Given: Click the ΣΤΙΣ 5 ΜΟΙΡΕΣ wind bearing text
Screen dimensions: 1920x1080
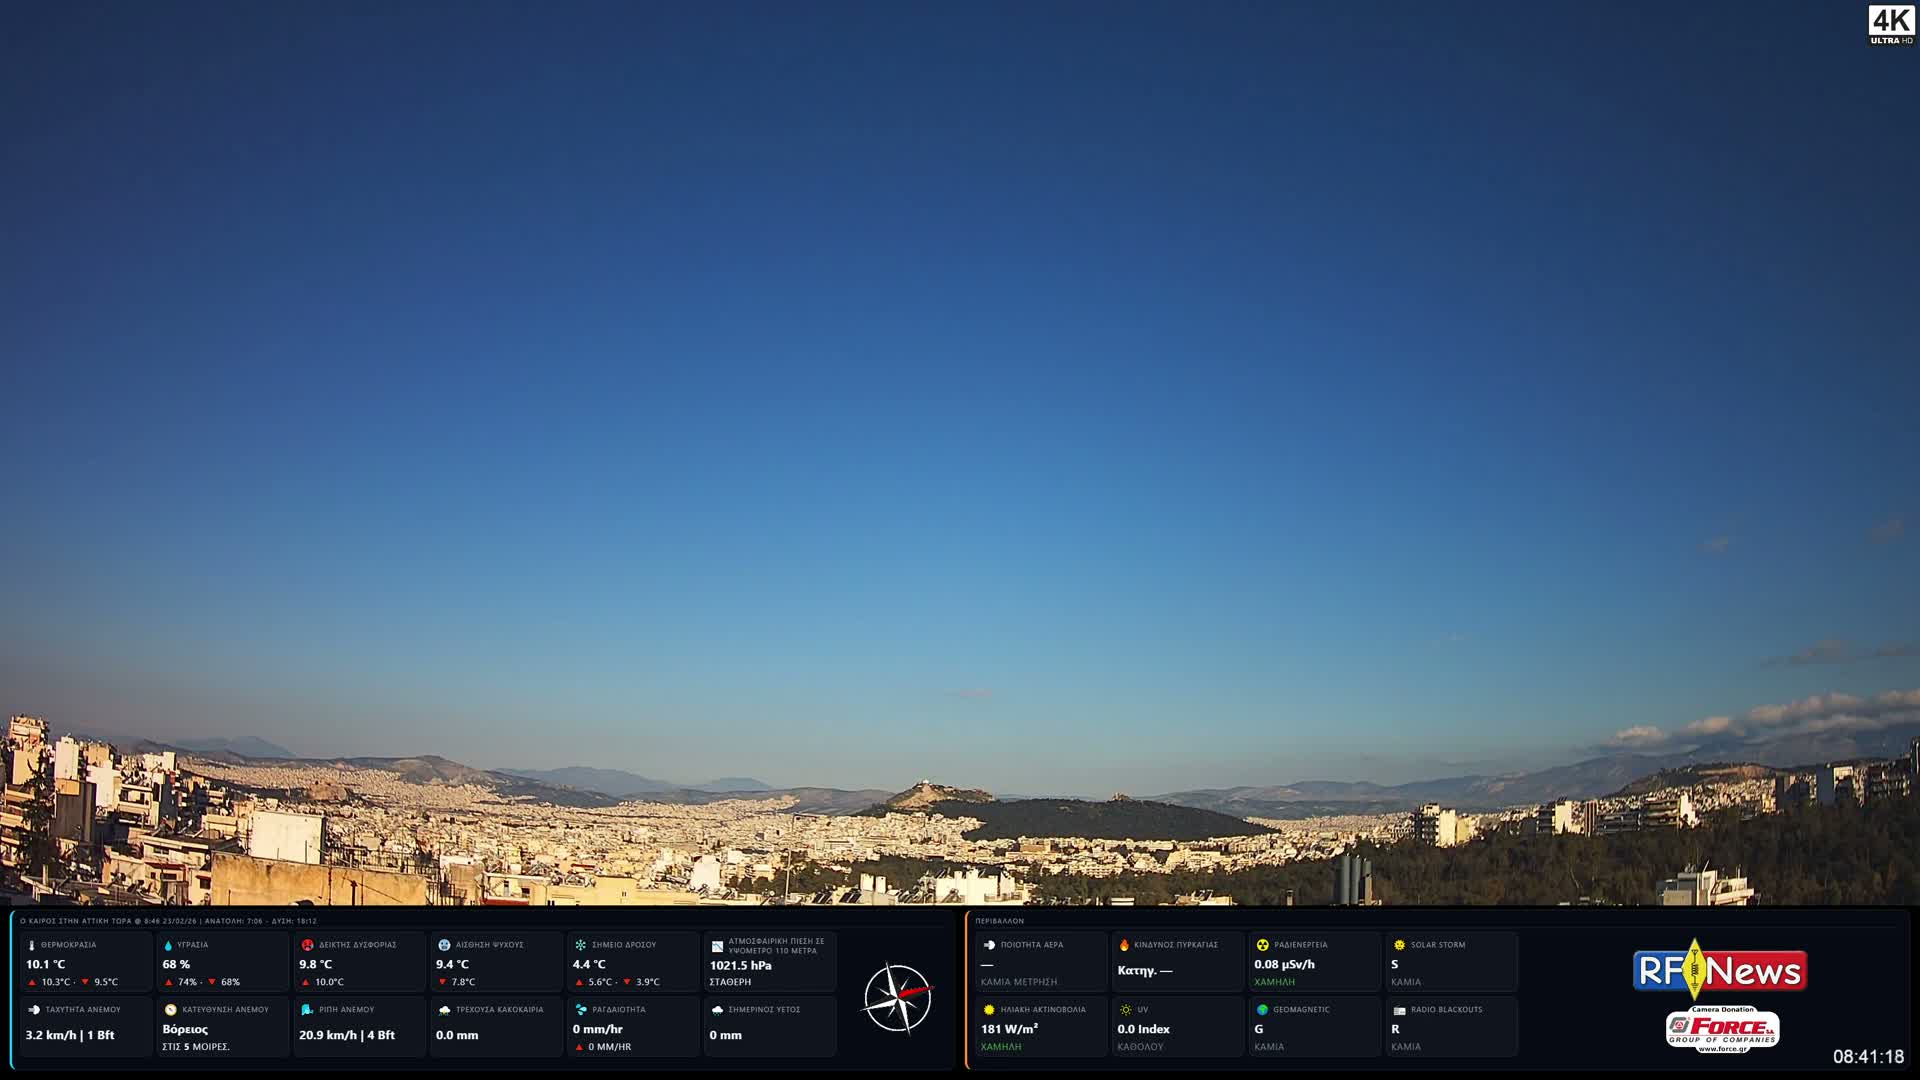Looking at the screenshot, I should 196,1047.
